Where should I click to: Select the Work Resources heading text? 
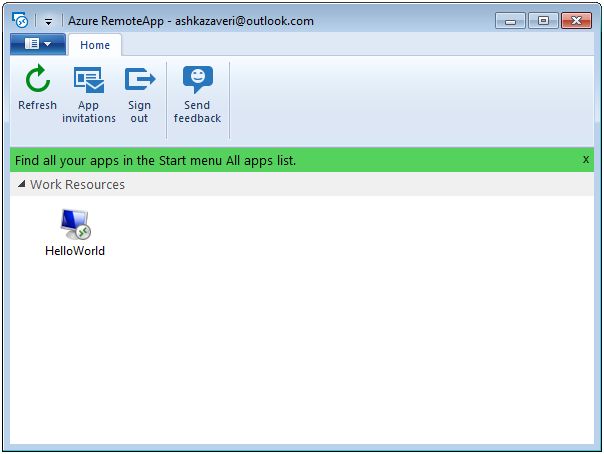pyautogui.click(x=77, y=184)
